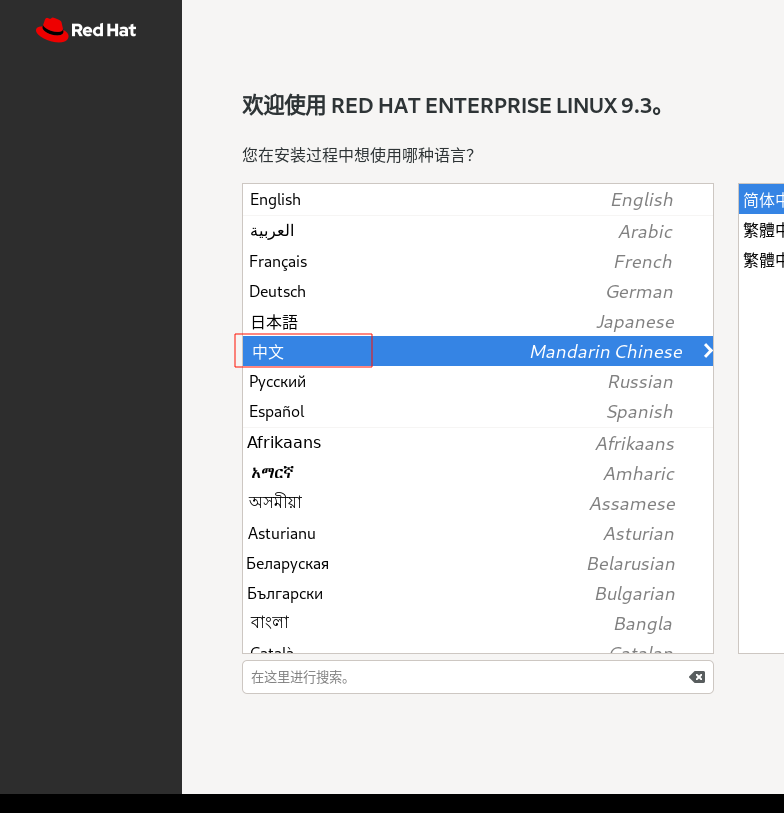Choose Asturianu from the language list
The height and width of the screenshot is (813, 784).
coord(478,534)
